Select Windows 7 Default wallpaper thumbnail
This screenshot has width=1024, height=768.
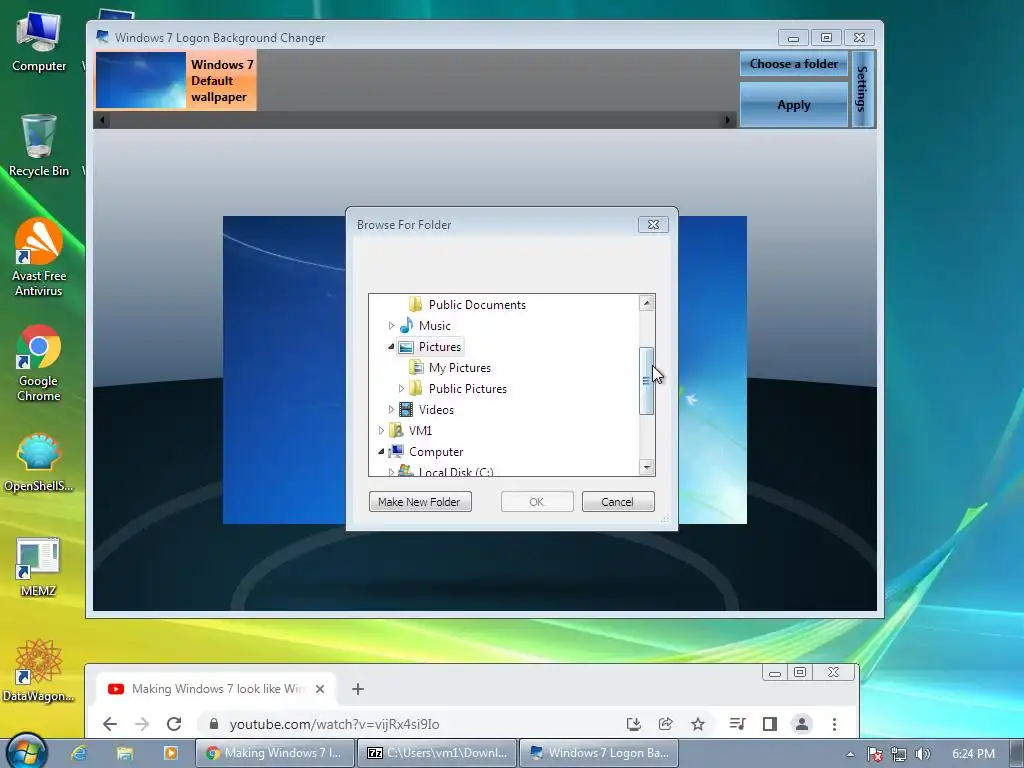tap(176, 81)
